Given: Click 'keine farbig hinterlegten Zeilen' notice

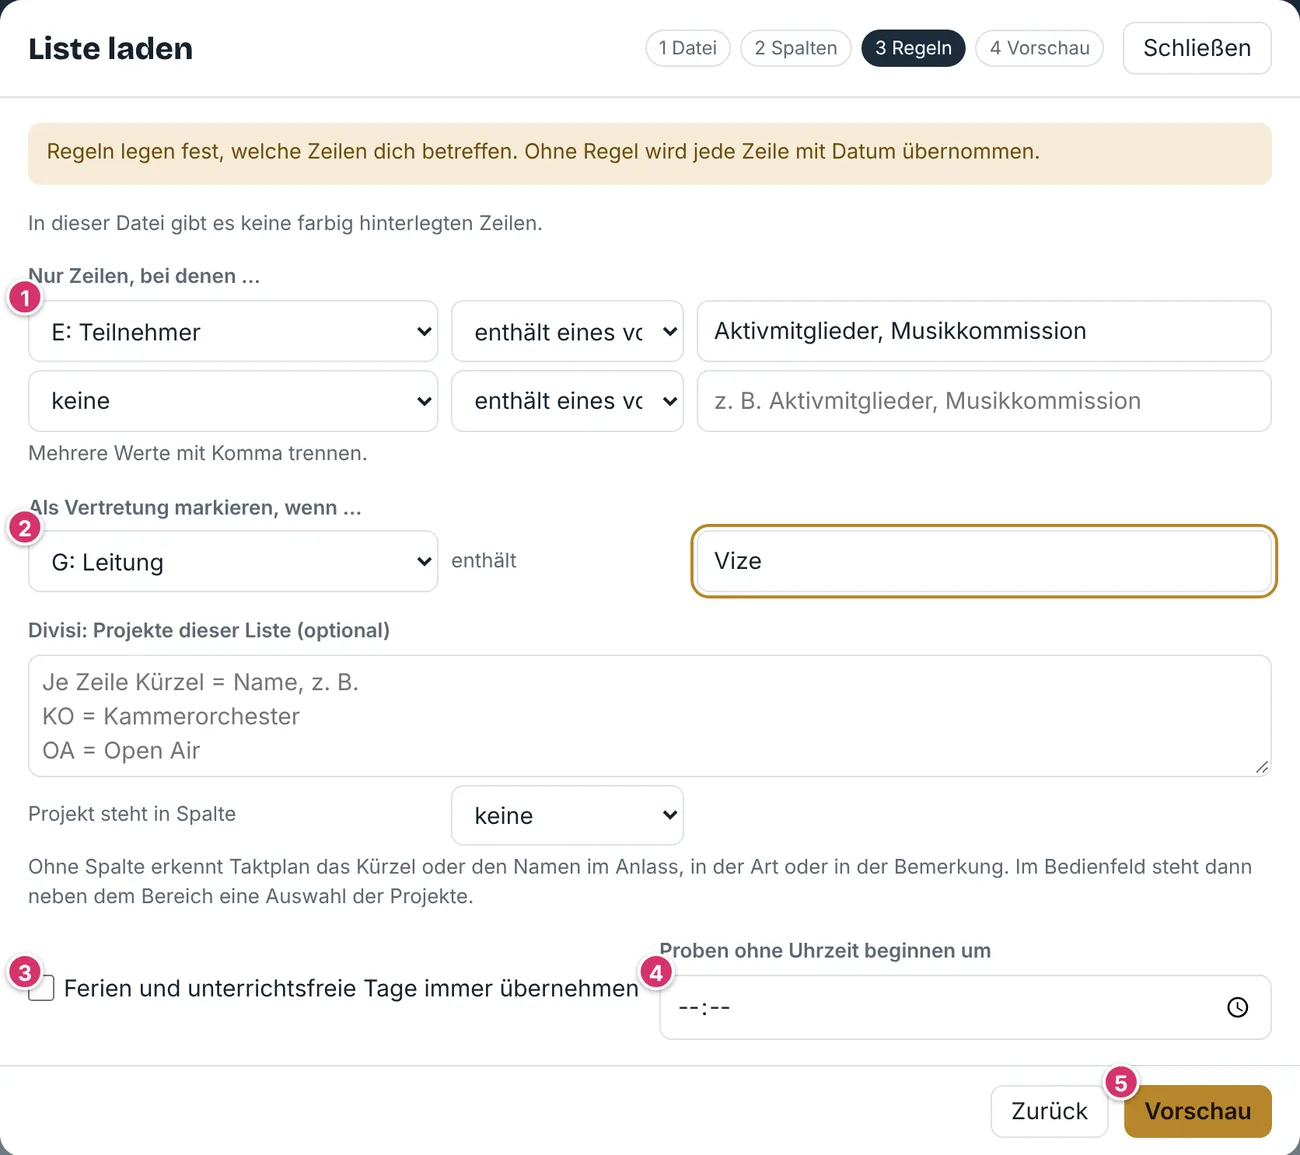Looking at the screenshot, I should (285, 223).
